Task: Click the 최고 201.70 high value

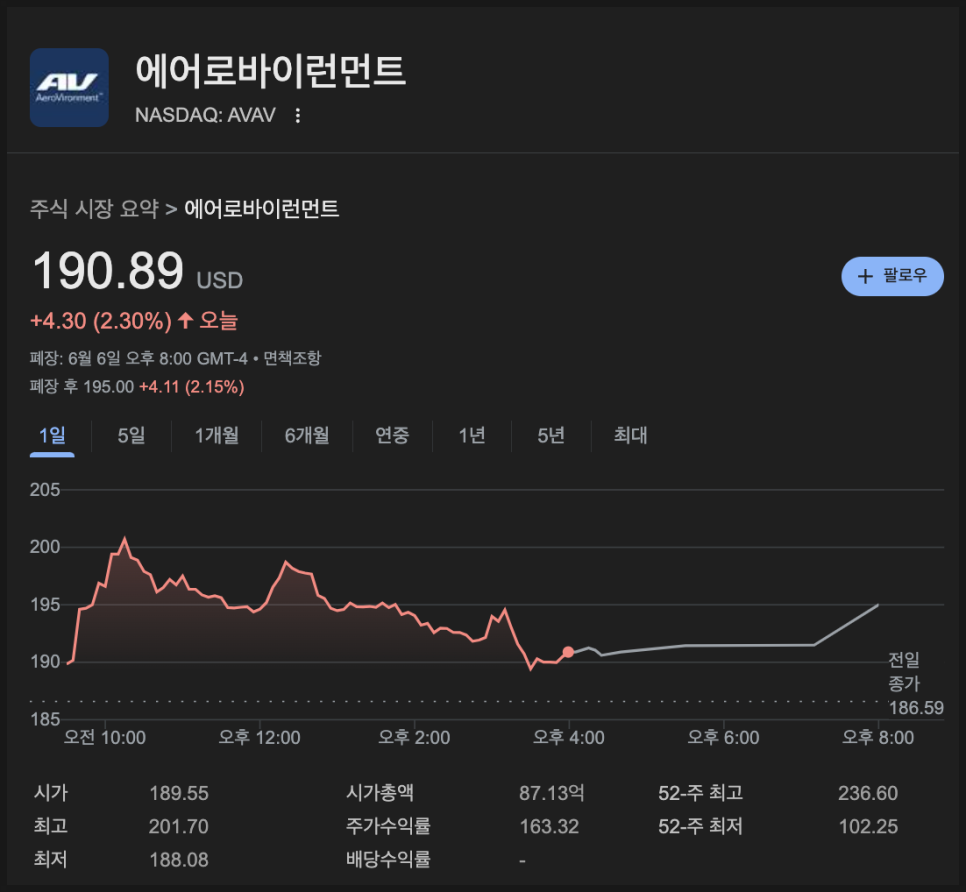Action: [x=179, y=826]
